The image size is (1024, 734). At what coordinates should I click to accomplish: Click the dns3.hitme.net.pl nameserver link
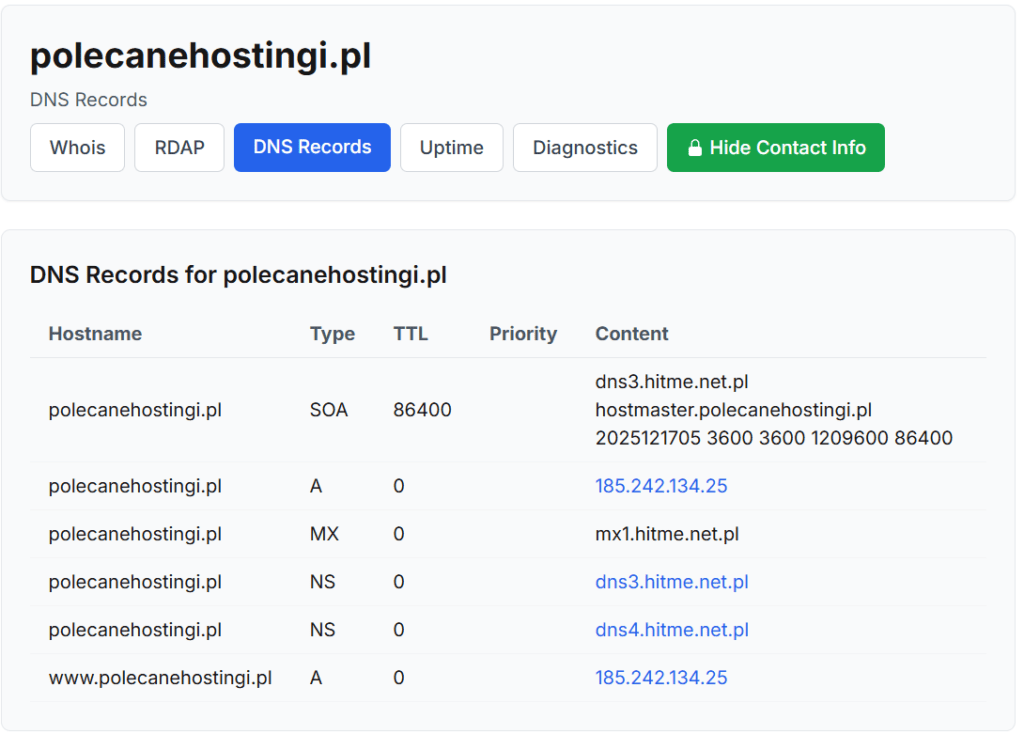click(671, 581)
